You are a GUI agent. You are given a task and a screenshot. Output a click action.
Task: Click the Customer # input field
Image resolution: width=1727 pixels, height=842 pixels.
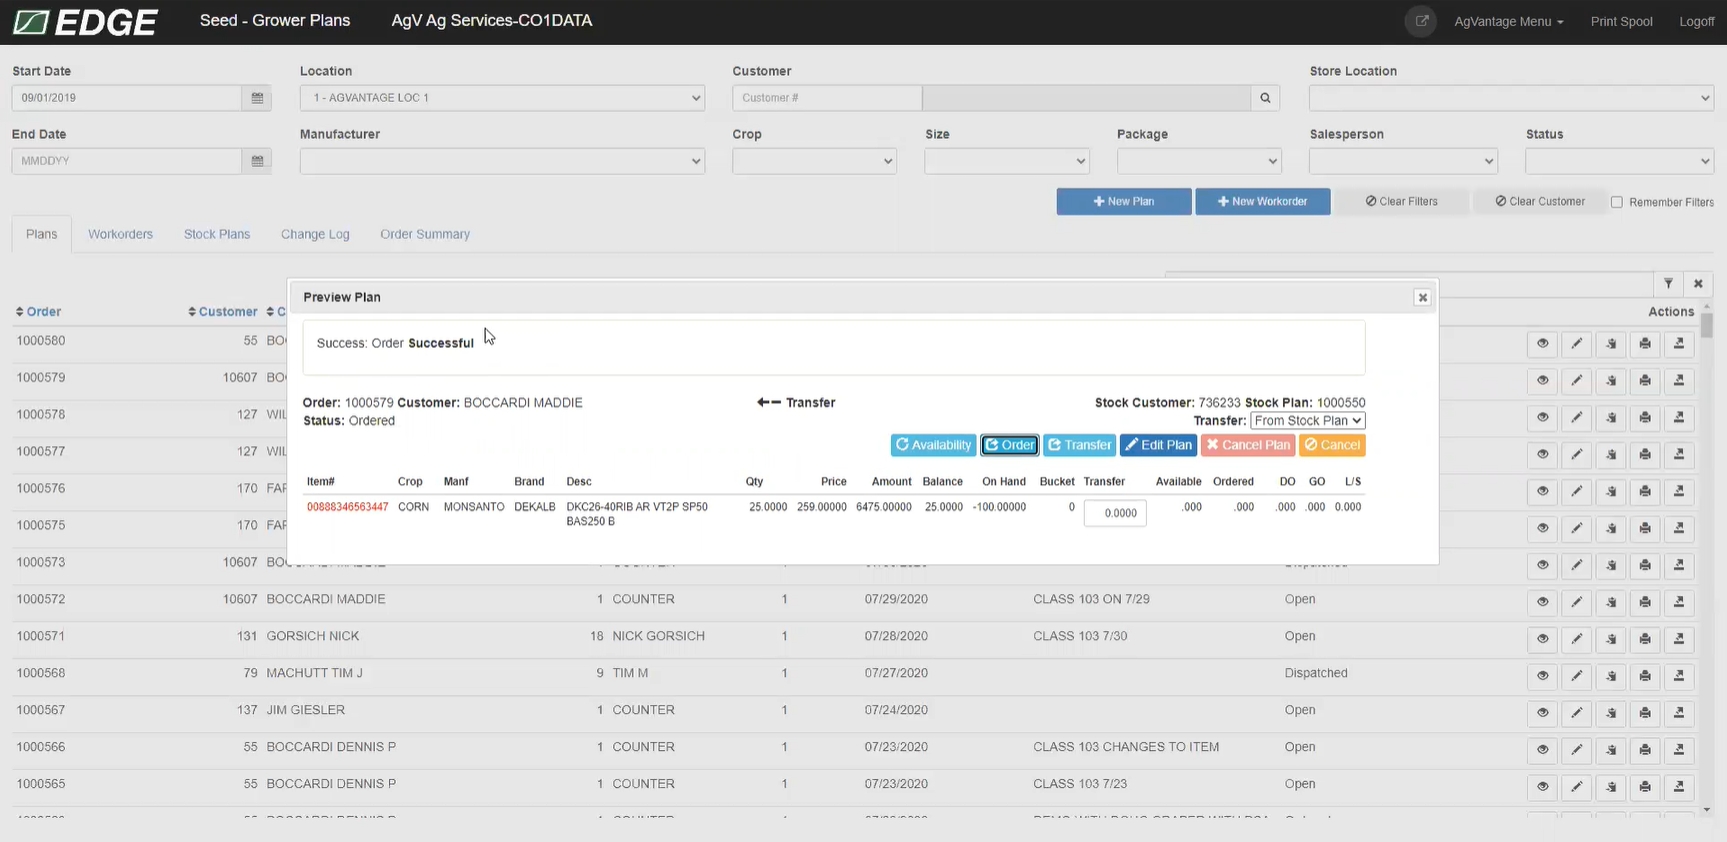(x=827, y=98)
